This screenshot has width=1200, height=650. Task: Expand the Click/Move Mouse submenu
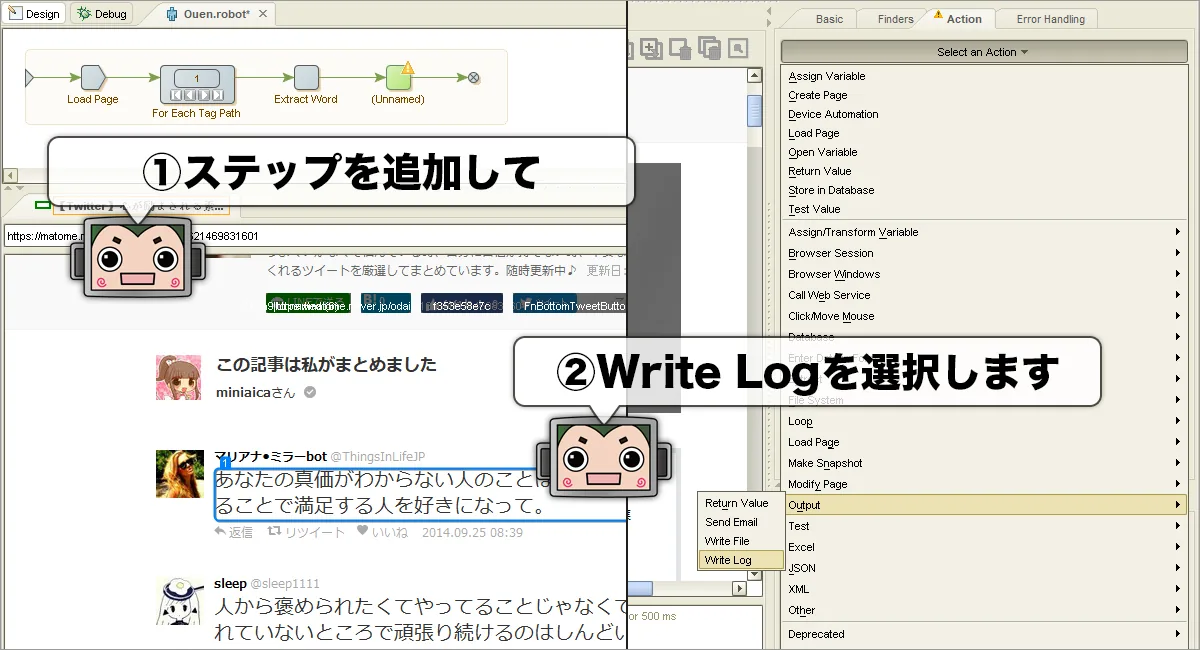click(984, 316)
